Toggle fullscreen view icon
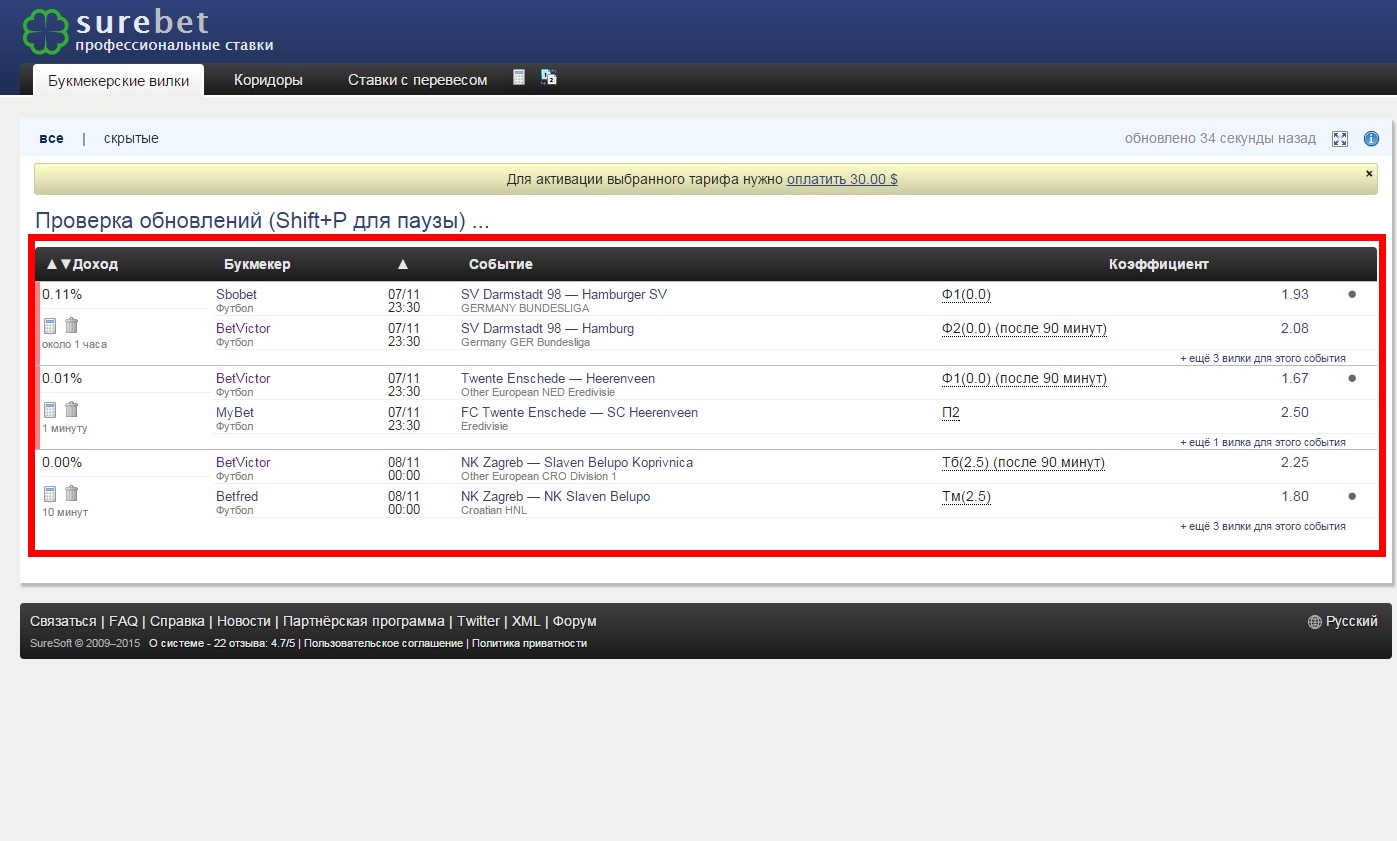Viewport: 1397px width, 841px height. point(1340,139)
